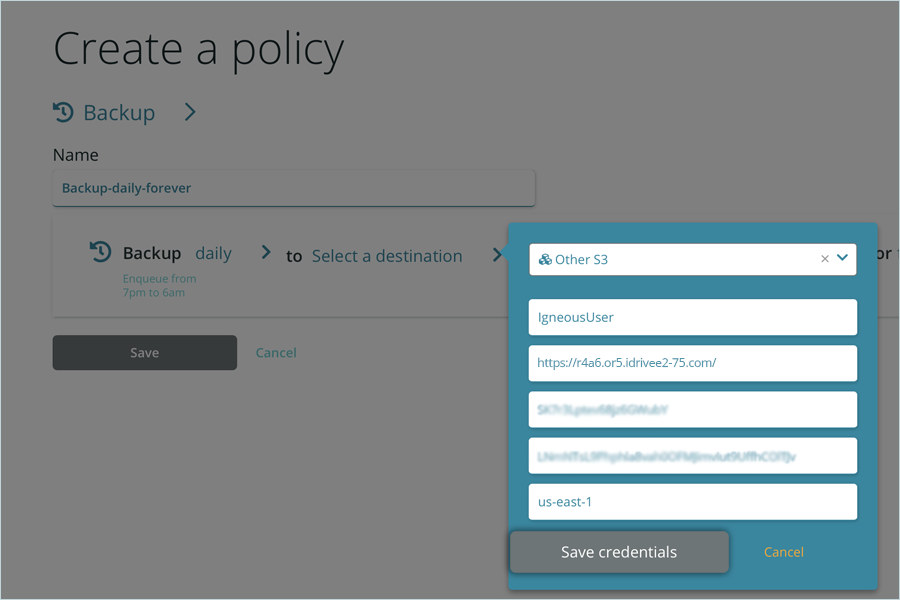This screenshot has height=600, width=900.
Task: Expand the Other S3 dropdown arrow
Action: (x=843, y=258)
